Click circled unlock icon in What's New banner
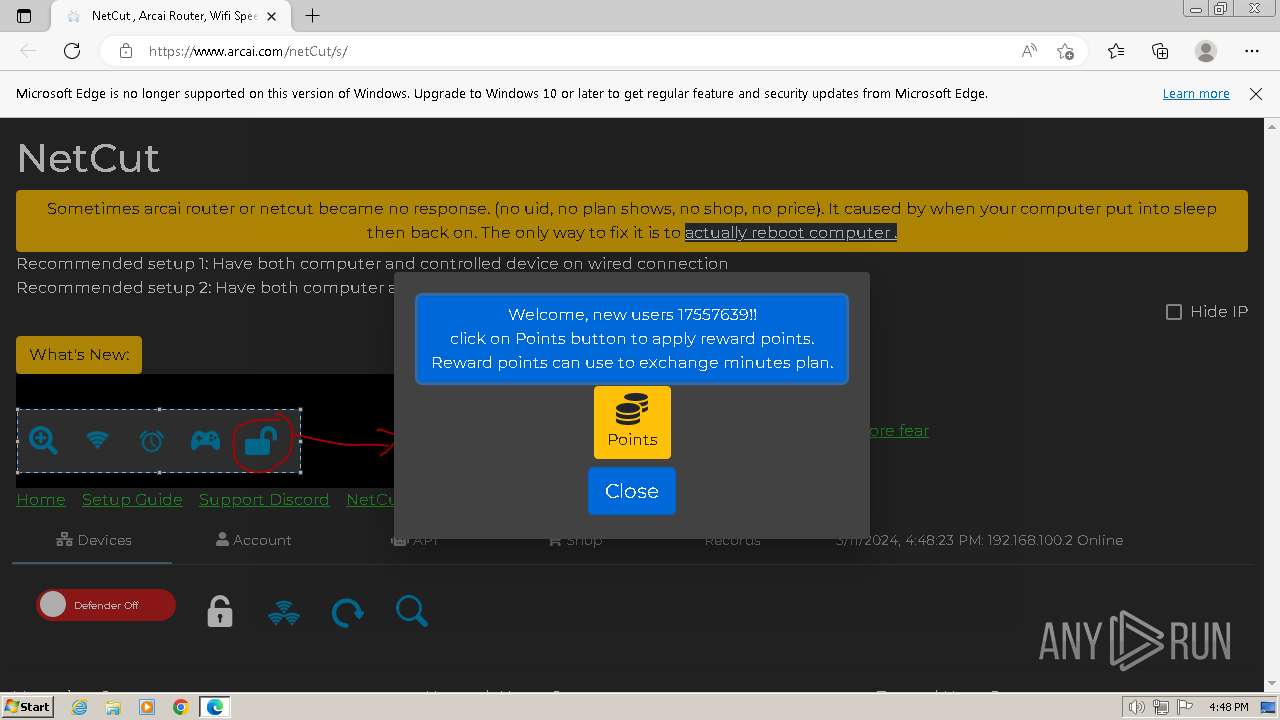 (261, 440)
